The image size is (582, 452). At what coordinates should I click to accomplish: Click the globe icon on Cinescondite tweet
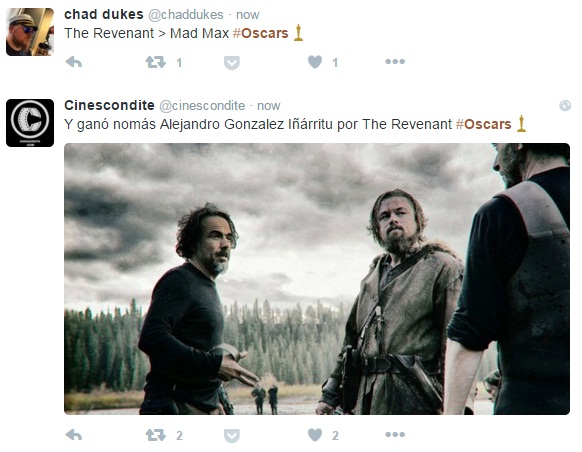coord(565,106)
